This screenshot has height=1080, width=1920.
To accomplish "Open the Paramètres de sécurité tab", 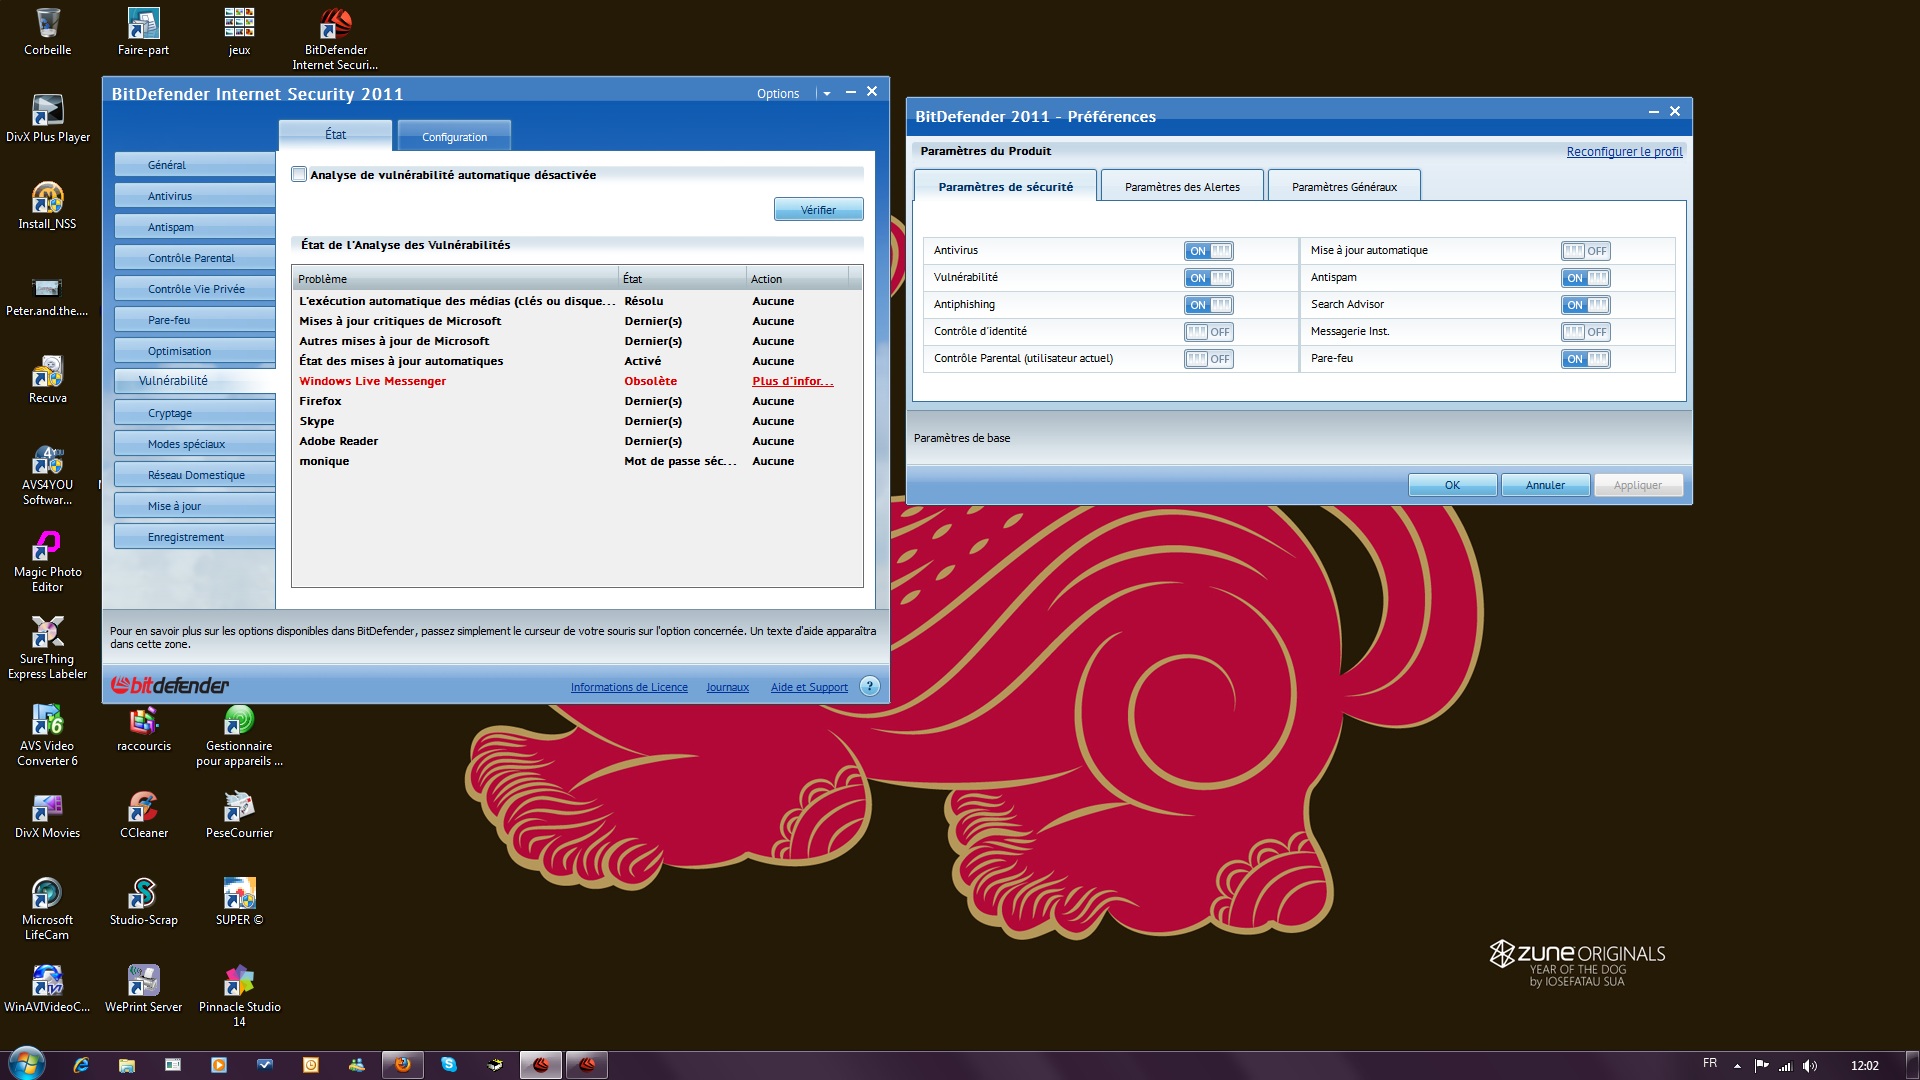I will [1005, 186].
